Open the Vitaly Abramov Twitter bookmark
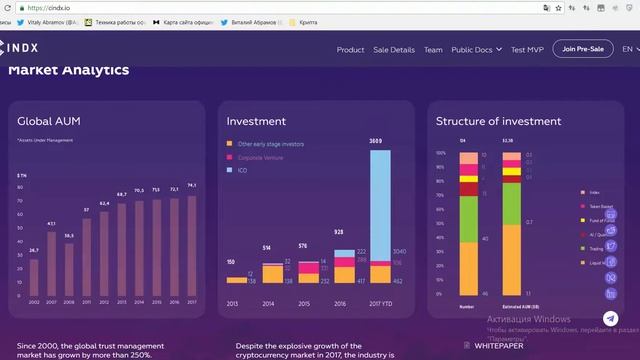Viewport: 640px width, 360px height. [47, 22]
